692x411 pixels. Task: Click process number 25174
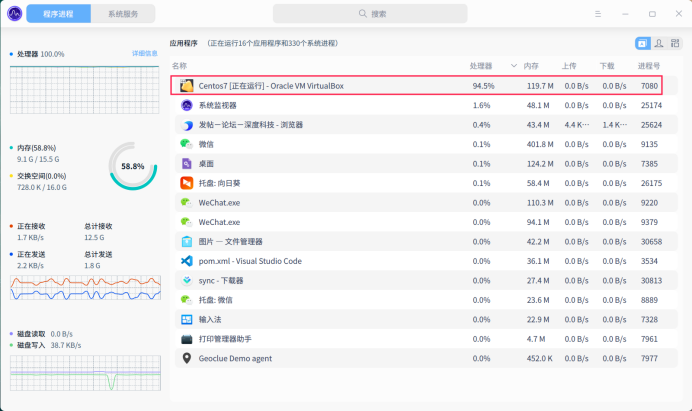point(651,106)
